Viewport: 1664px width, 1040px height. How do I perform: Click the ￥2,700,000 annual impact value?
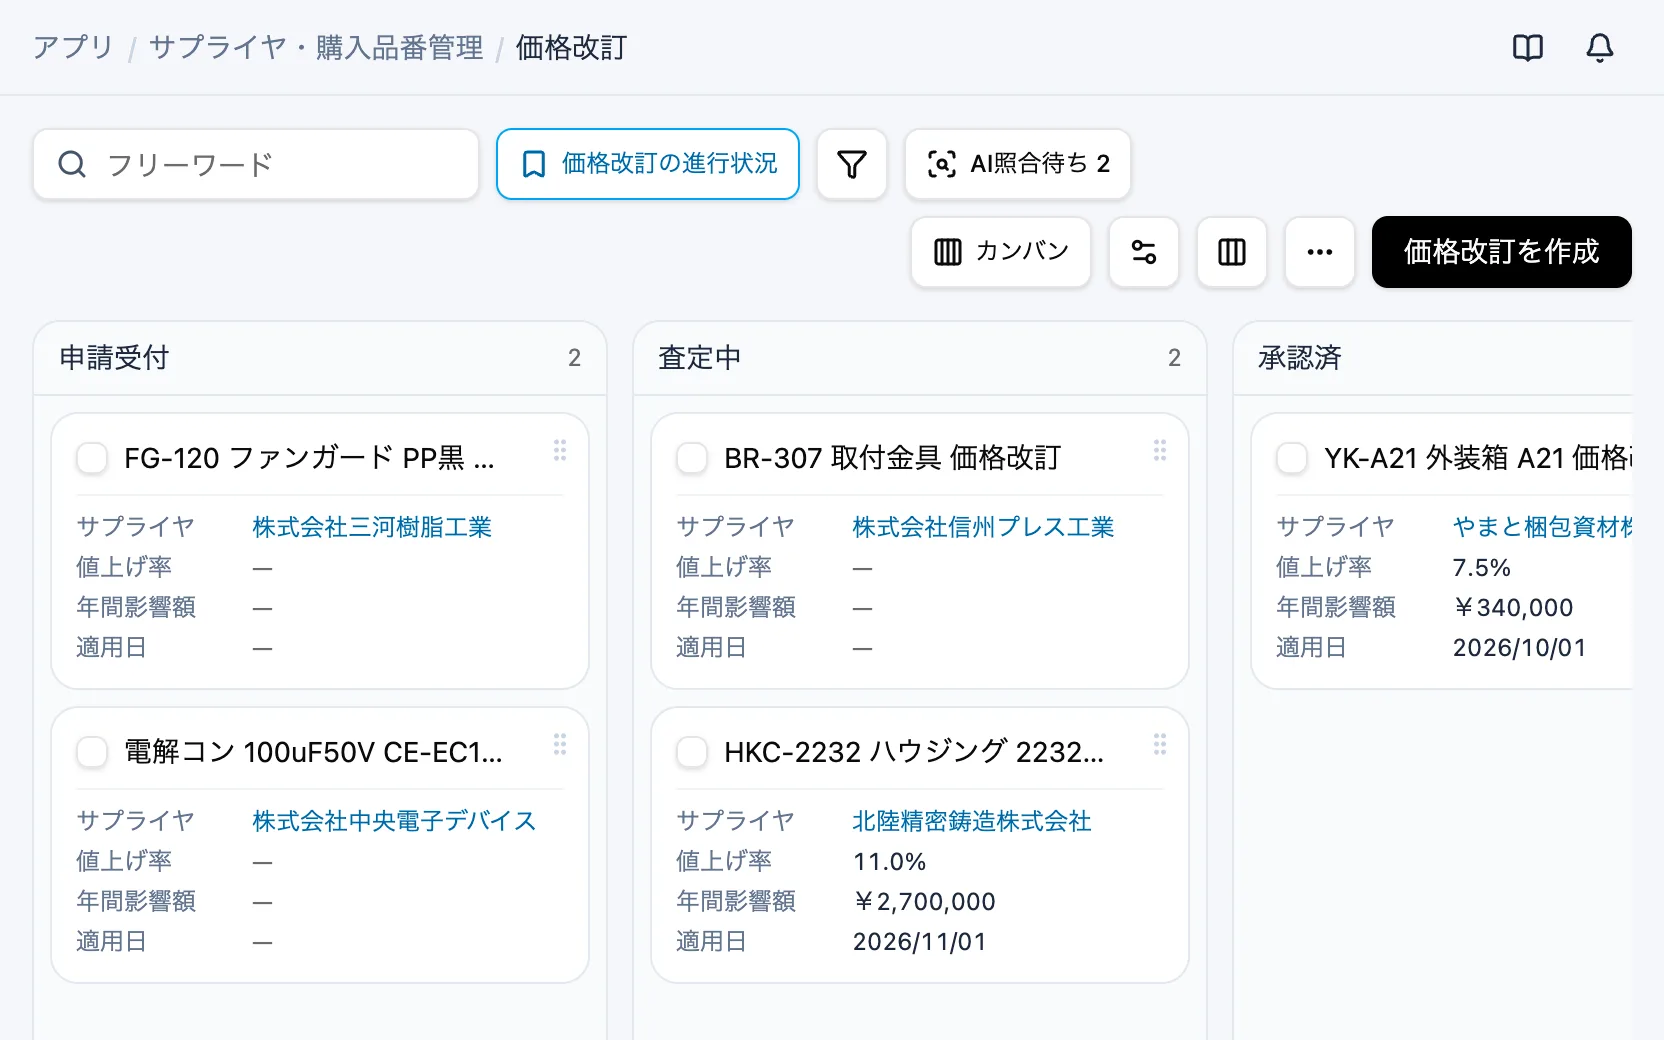(x=924, y=901)
